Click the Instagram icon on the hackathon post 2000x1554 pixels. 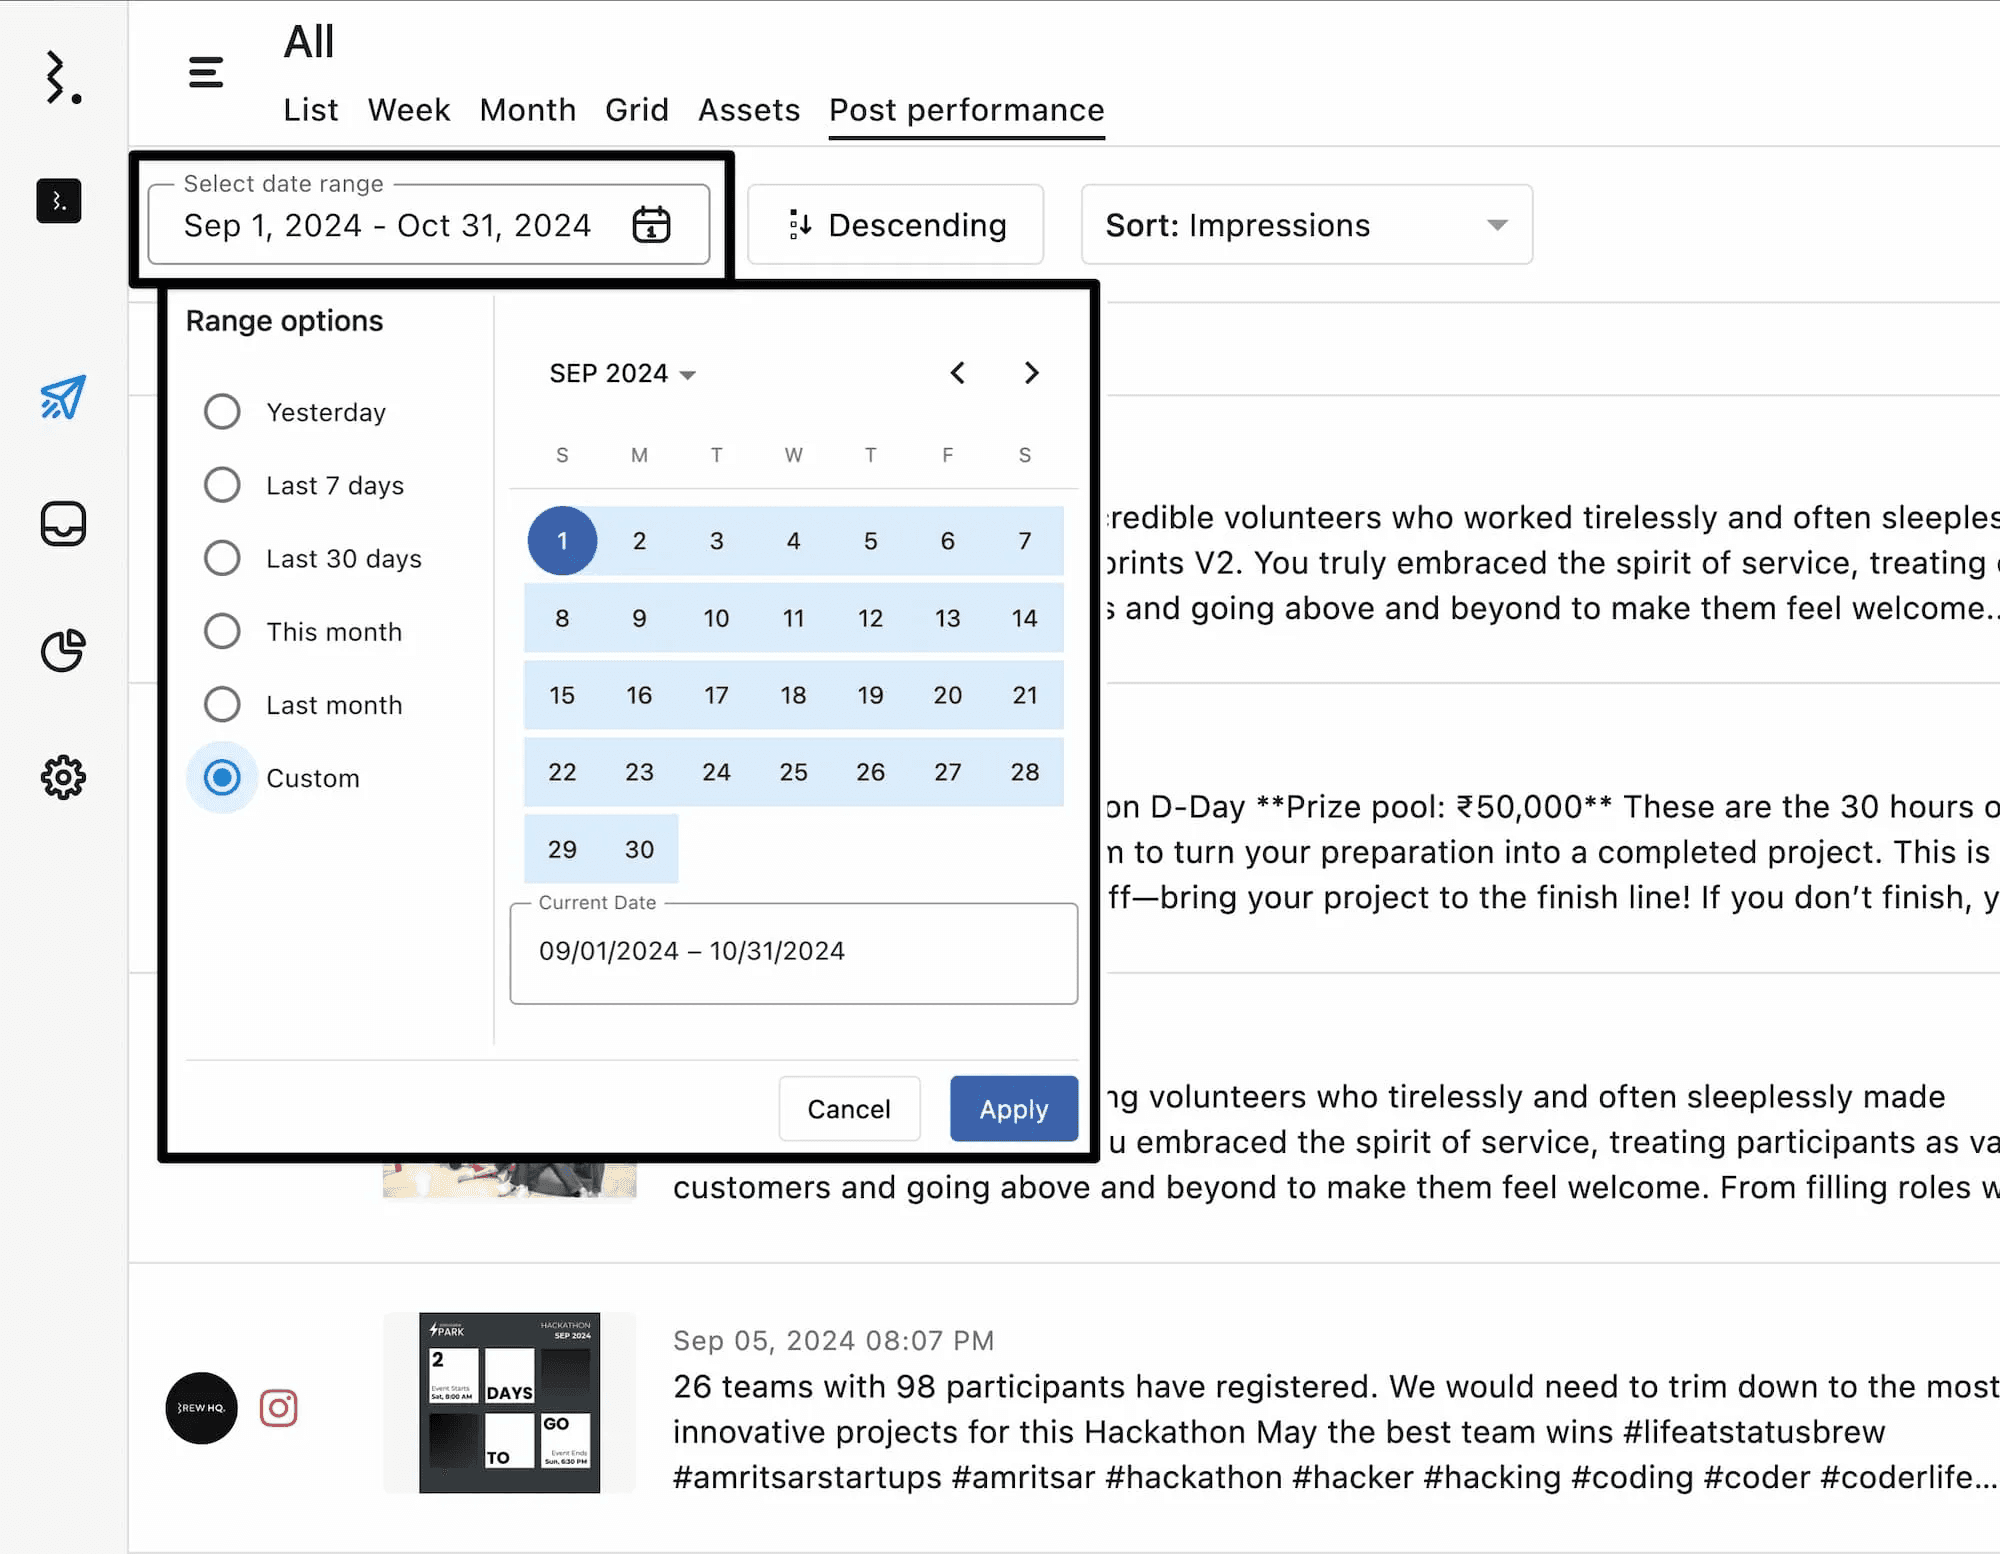[x=279, y=1408]
